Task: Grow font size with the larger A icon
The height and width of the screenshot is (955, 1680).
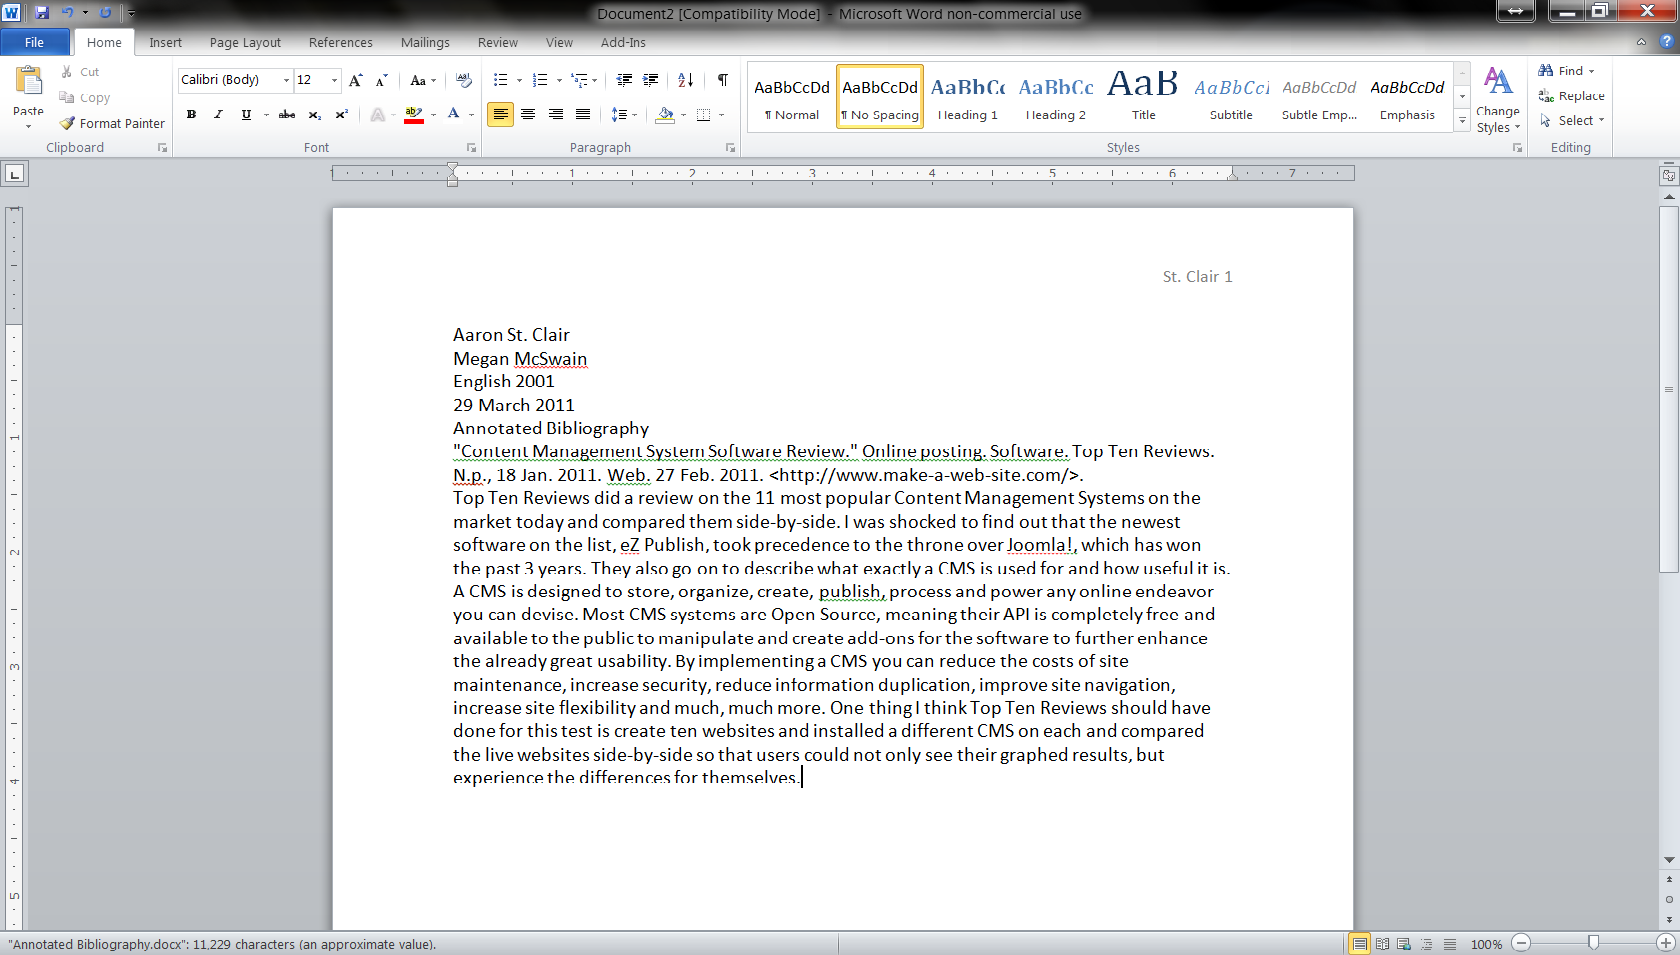Action: (356, 80)
